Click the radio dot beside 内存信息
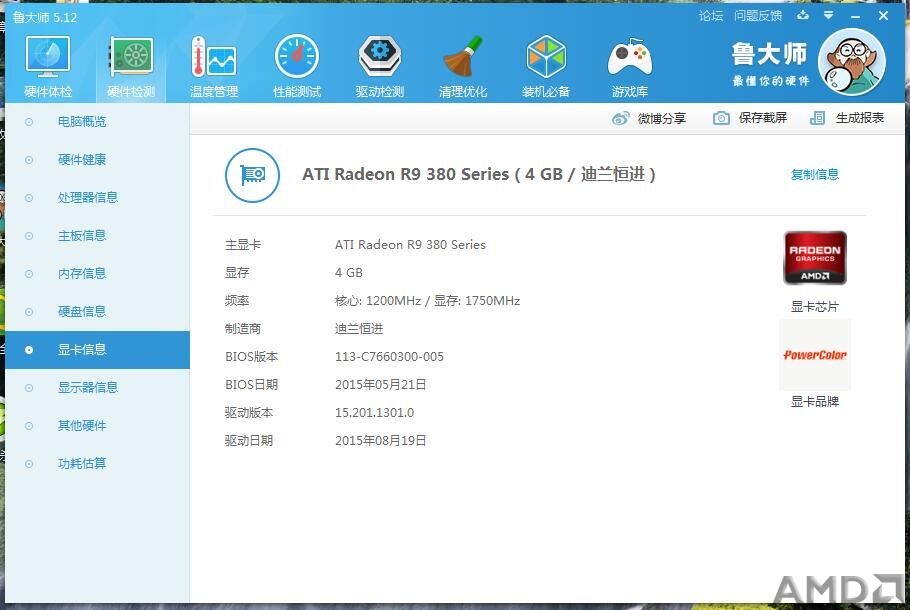Viewport: 910px width, 610px height. point(29,274)
